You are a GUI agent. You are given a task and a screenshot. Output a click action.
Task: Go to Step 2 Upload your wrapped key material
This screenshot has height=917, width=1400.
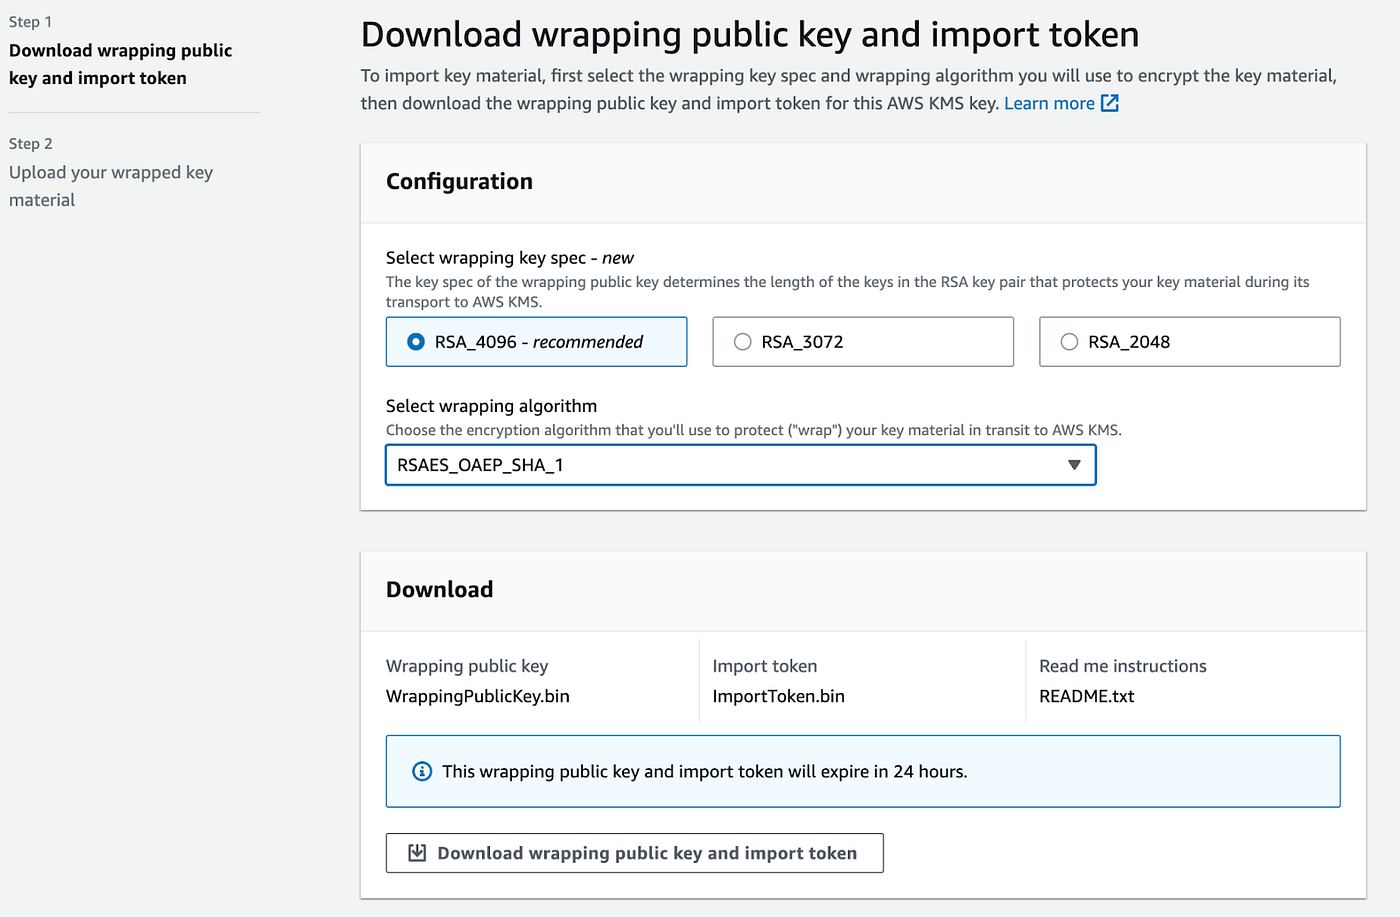(110, 186)
